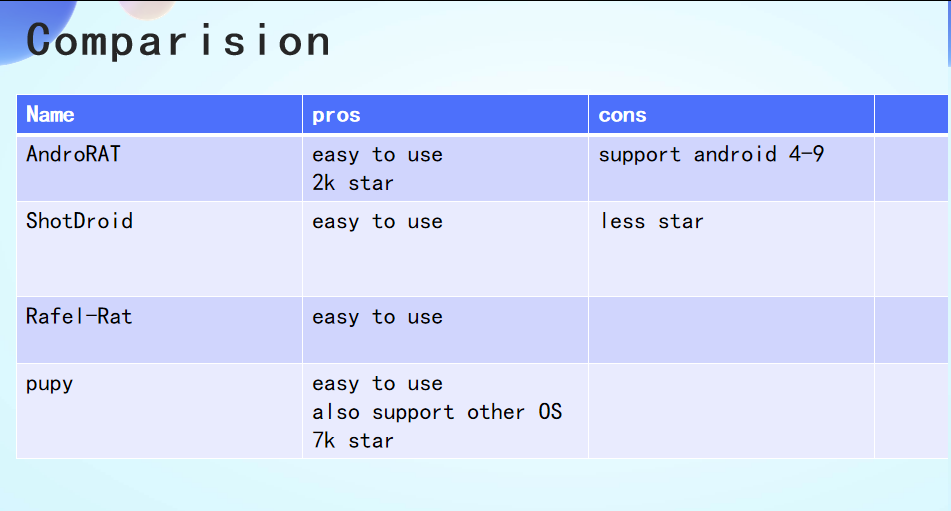This screenshot has height=511, width=951.
Task: Click easy to use in ShotDroid row
Action: [377, 221]
